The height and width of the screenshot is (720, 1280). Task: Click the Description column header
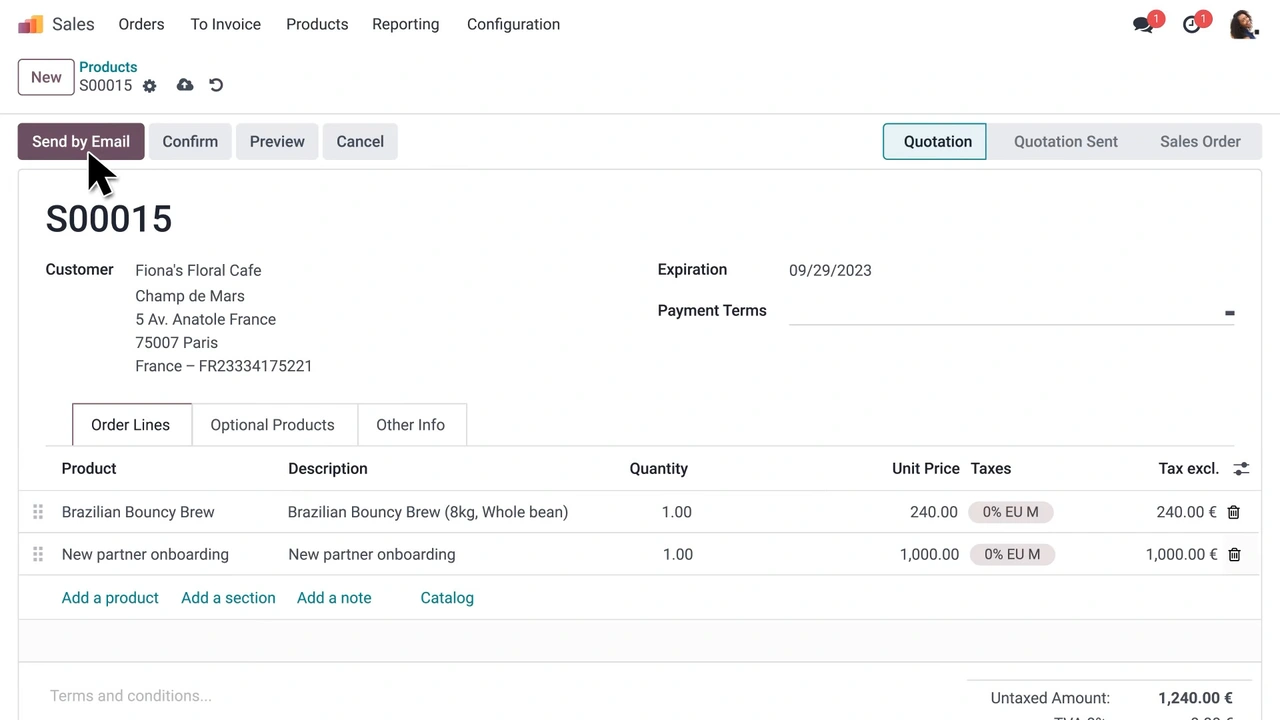click(328, 469)
